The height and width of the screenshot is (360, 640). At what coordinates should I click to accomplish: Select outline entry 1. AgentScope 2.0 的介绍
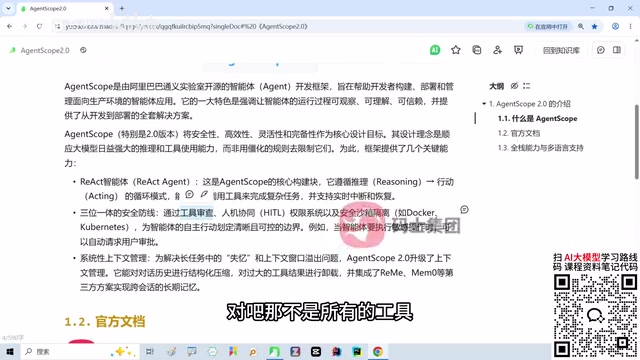tap(529, 104)
